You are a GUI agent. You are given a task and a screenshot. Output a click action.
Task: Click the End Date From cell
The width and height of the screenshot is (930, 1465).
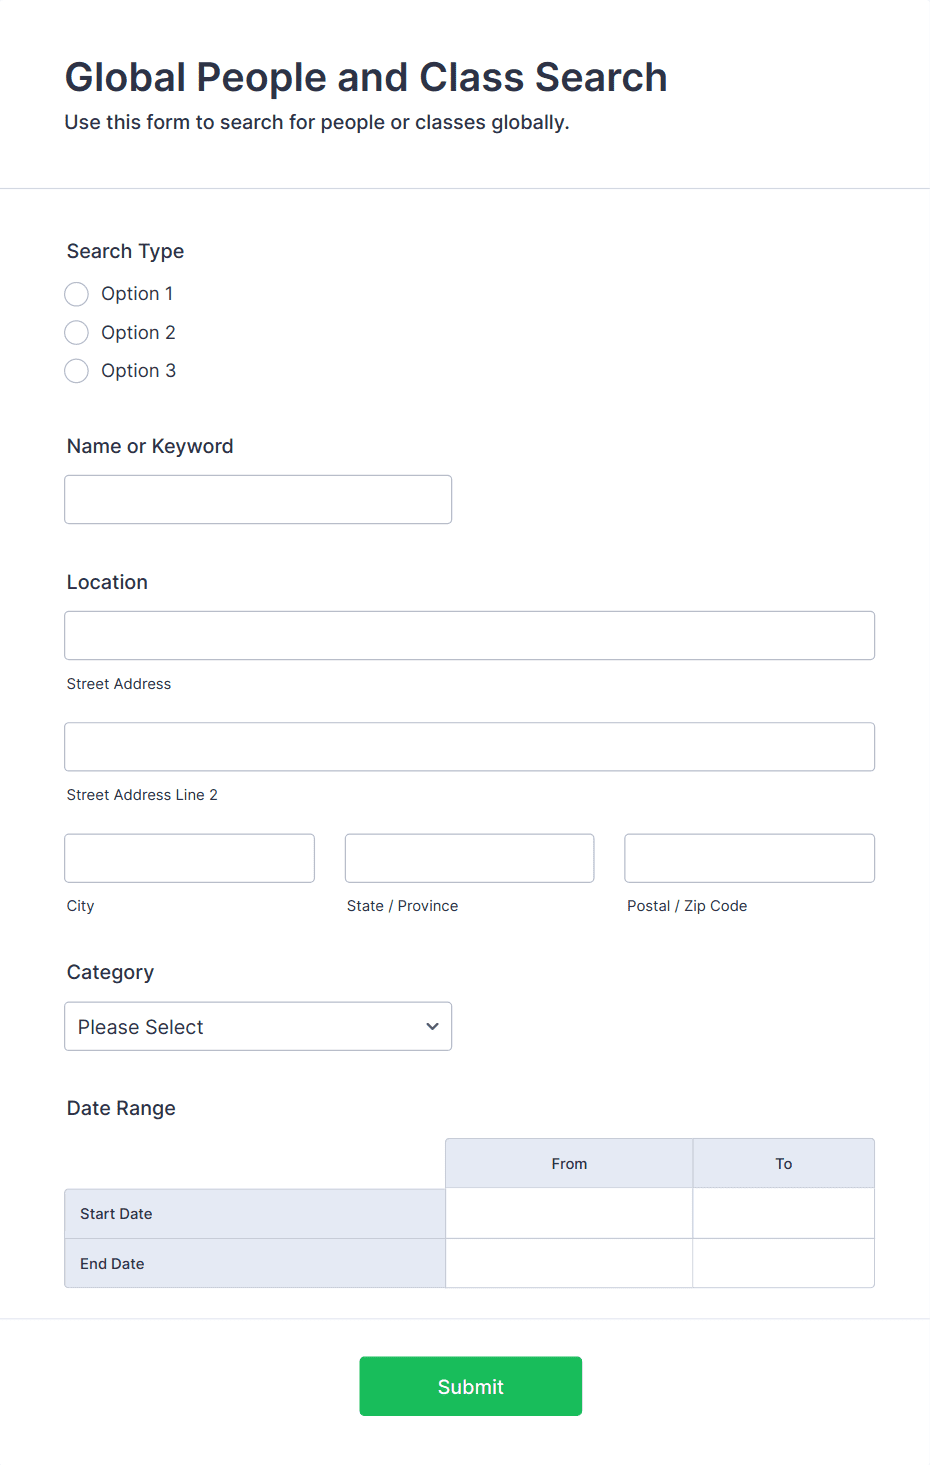coord(568,1263)
